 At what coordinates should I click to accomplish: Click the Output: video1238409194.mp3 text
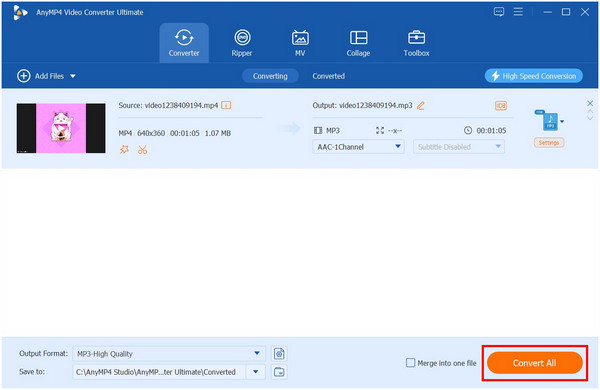(362, 105)
